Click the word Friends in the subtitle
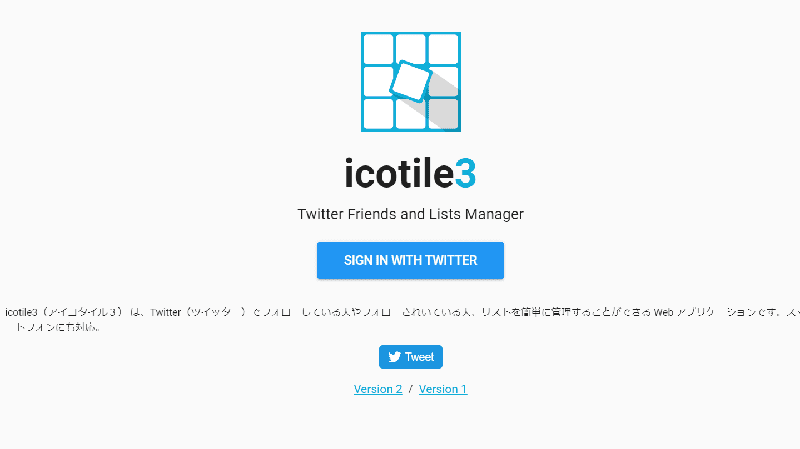The image size is (800, 449). (x=388, y=214)
